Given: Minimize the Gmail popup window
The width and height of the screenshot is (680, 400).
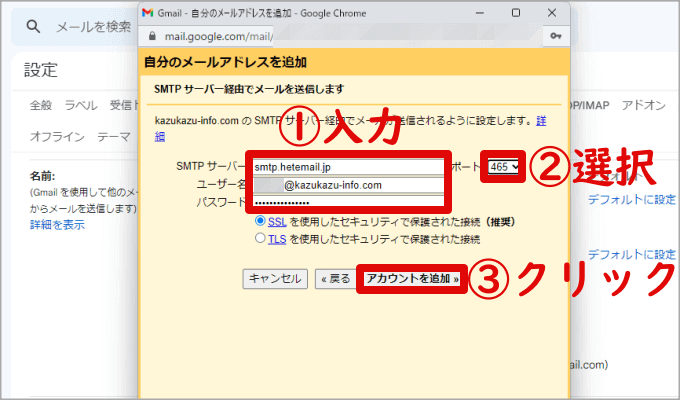Looking at the screenshot, I should point(480,13).
